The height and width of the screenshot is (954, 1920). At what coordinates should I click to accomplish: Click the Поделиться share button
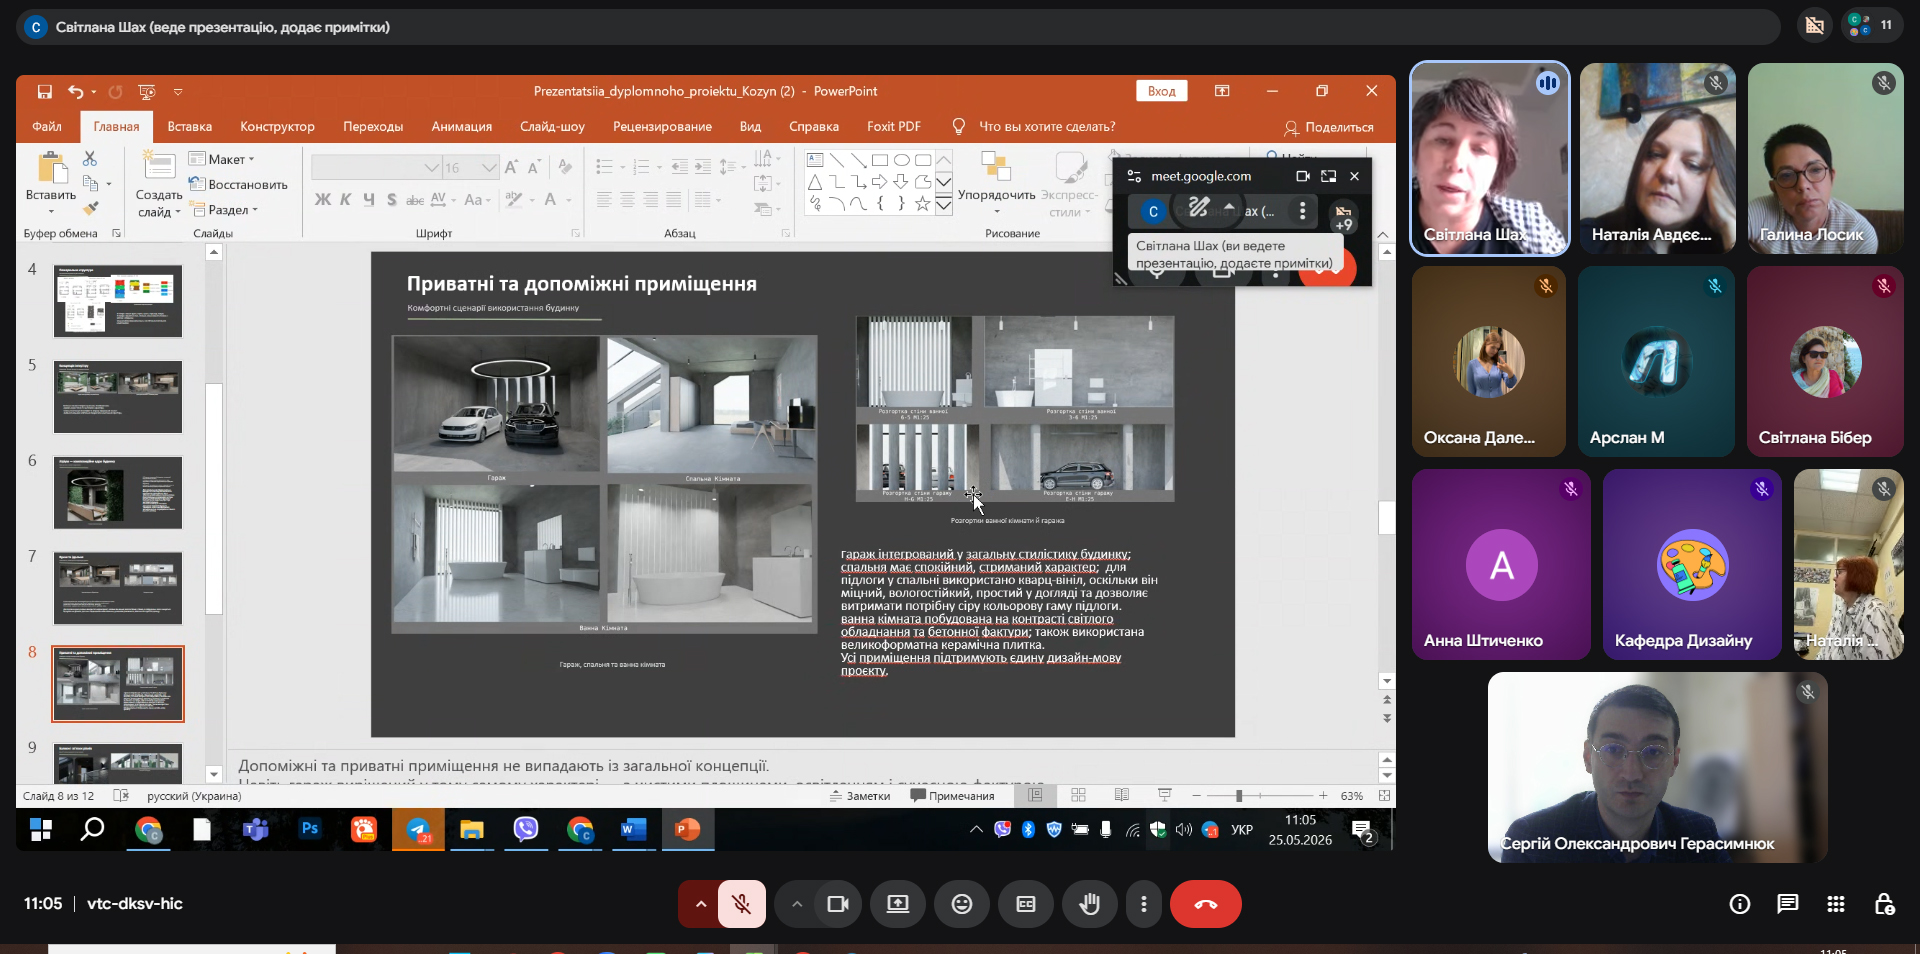pos(1329,127)
